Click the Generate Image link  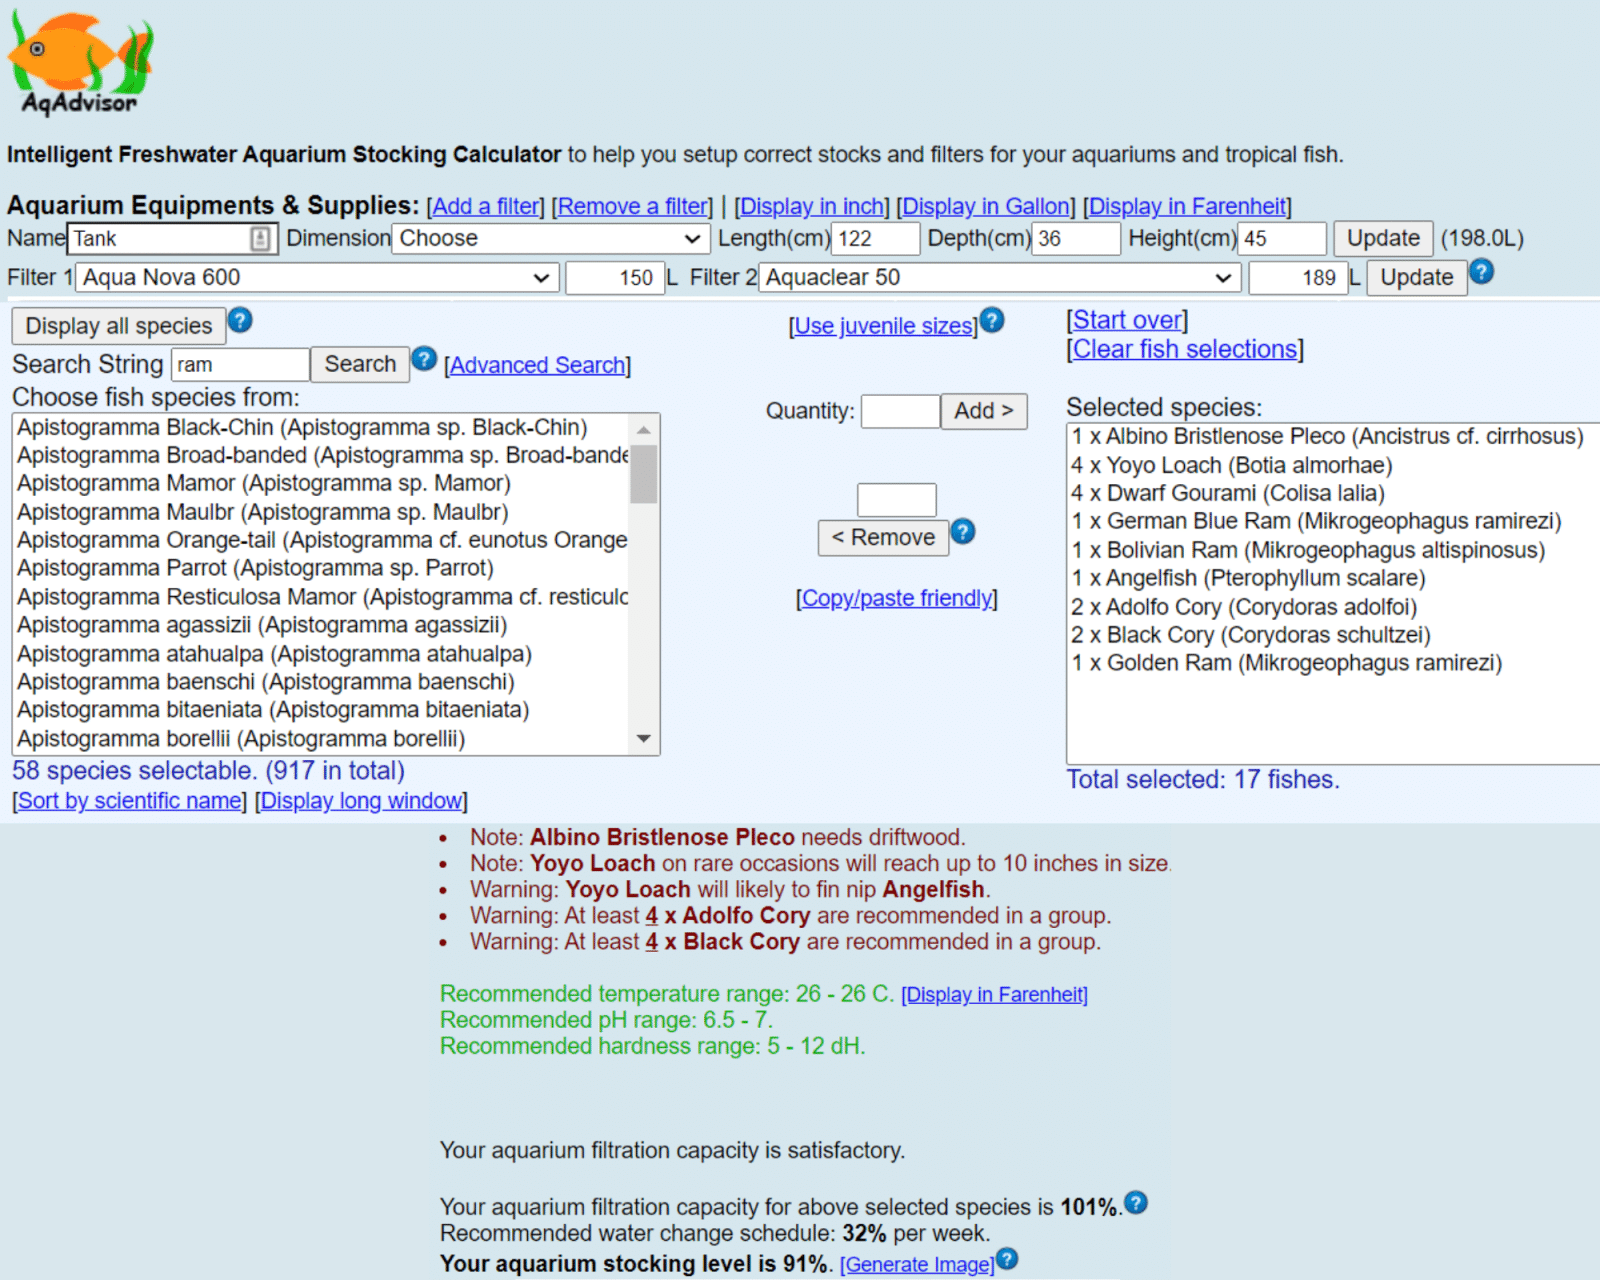[x=918, y=1265]
